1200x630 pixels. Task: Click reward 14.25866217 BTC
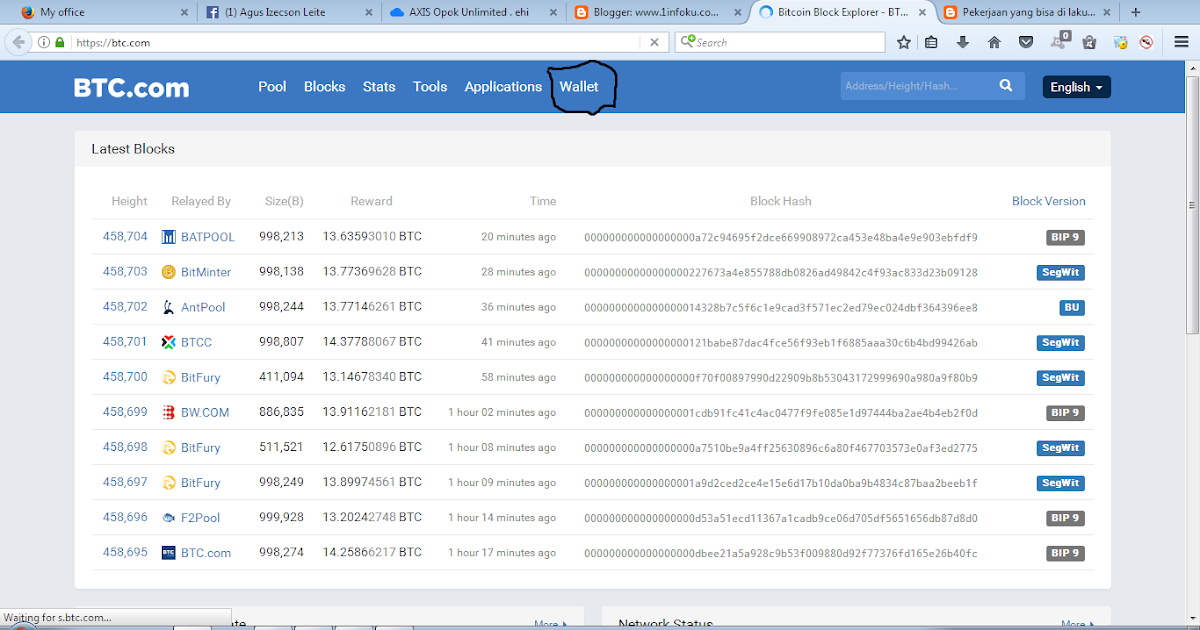(372, 553)
